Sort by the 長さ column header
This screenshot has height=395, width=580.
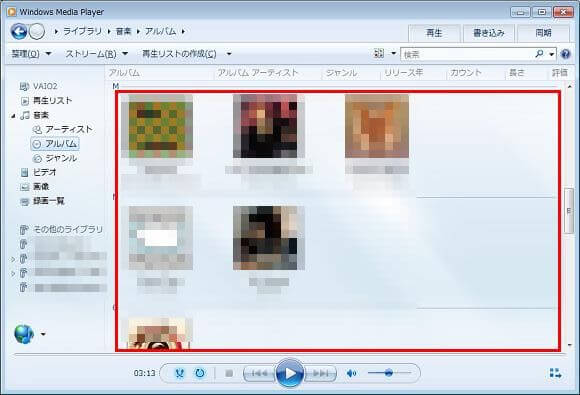click(517, 73)
